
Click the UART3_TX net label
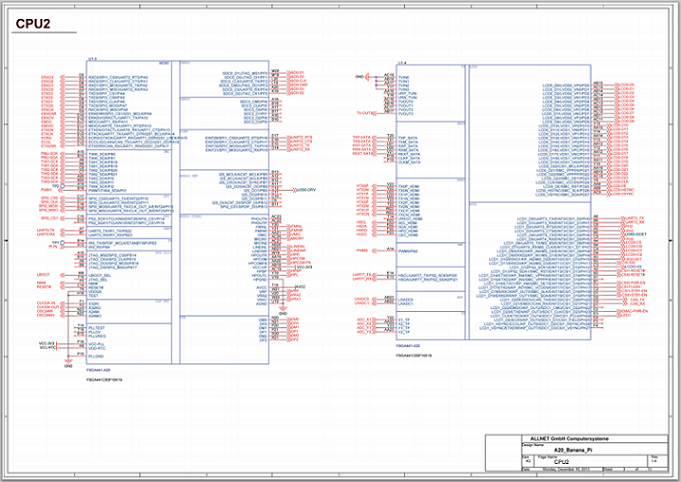point(634,218)
